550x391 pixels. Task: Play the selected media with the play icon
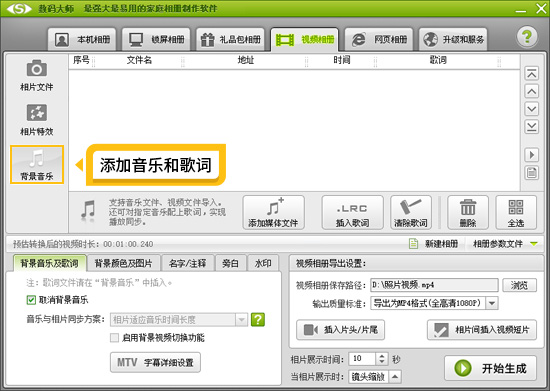tap(531, 155)
